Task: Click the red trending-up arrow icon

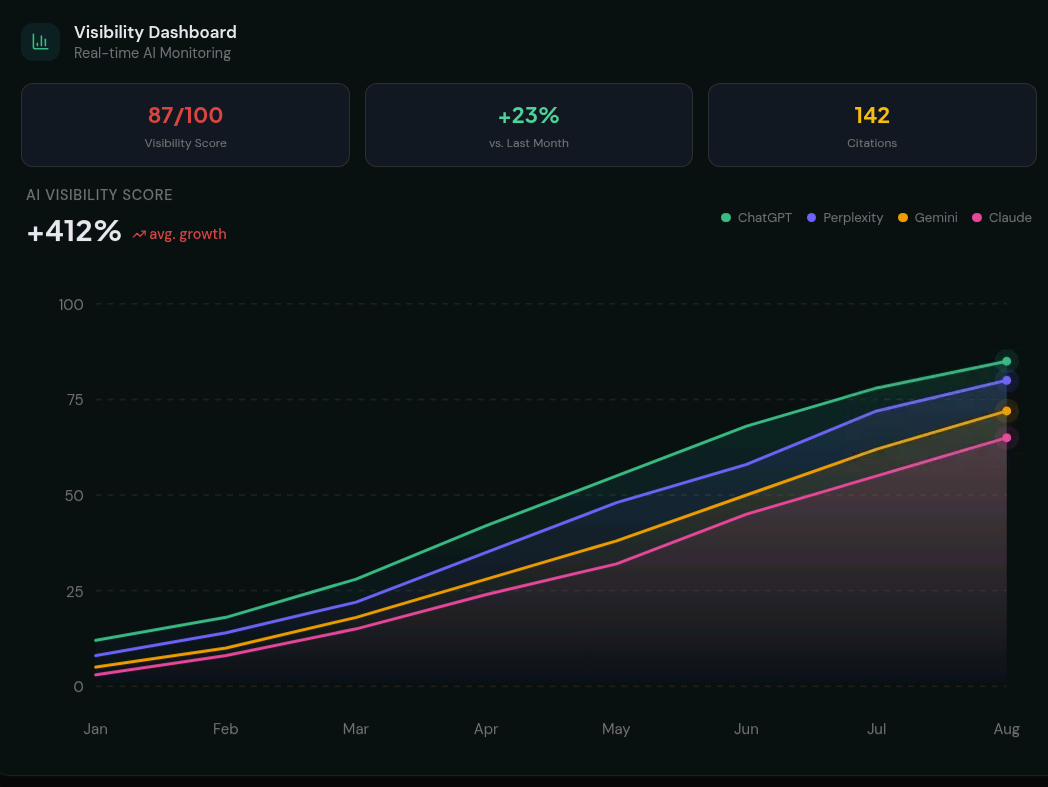Action: (x=139, y=235)
